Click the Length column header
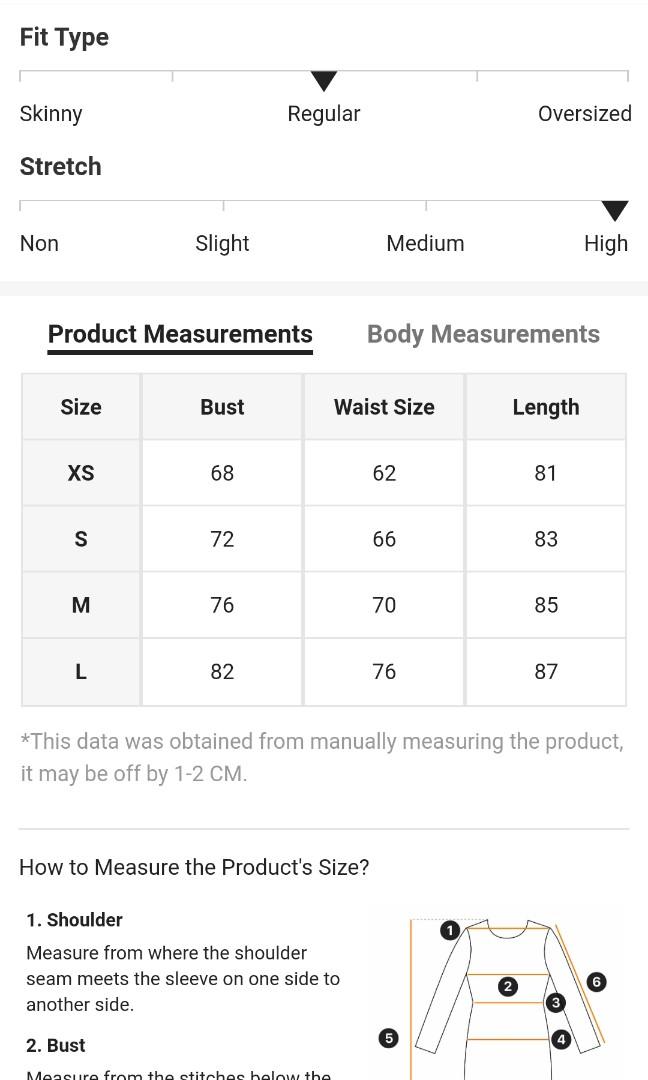This screenshot has height=1080, width=648. [x=546, y=407]
